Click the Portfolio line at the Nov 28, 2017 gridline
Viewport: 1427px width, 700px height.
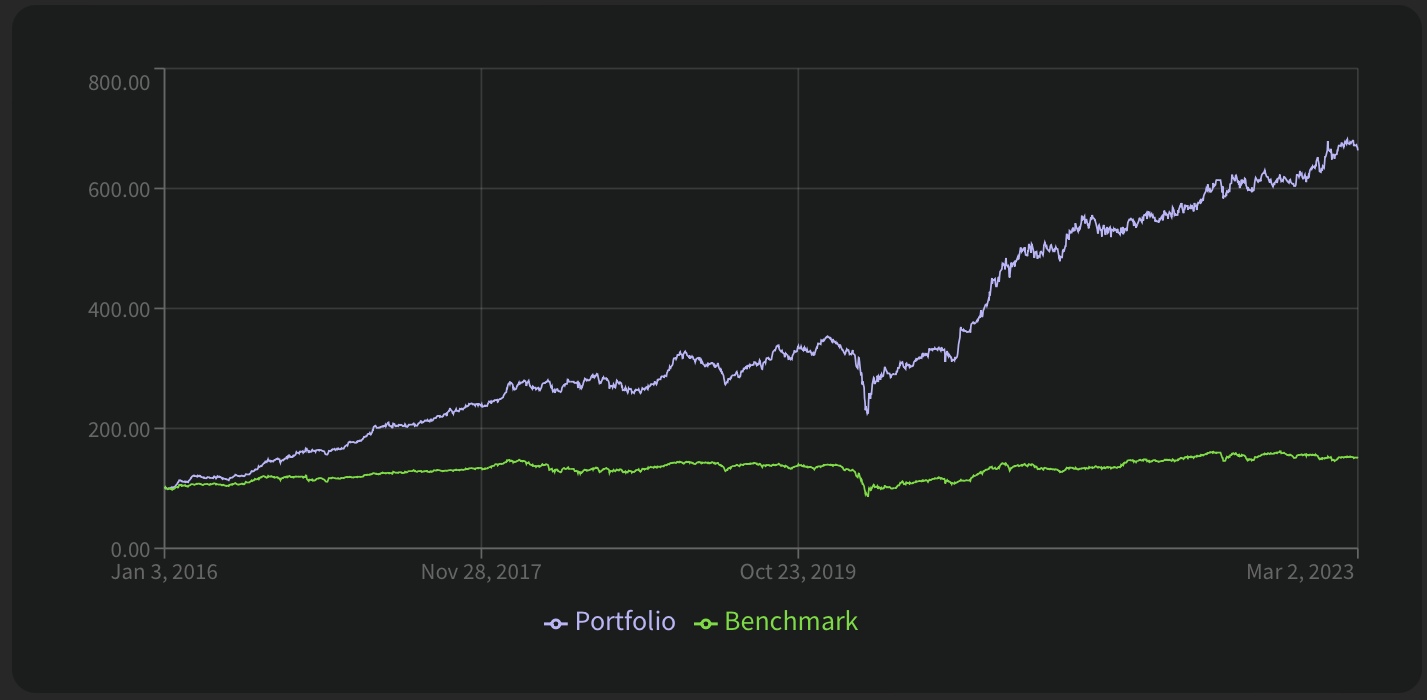pyautogui.click(x=481, y=404)
